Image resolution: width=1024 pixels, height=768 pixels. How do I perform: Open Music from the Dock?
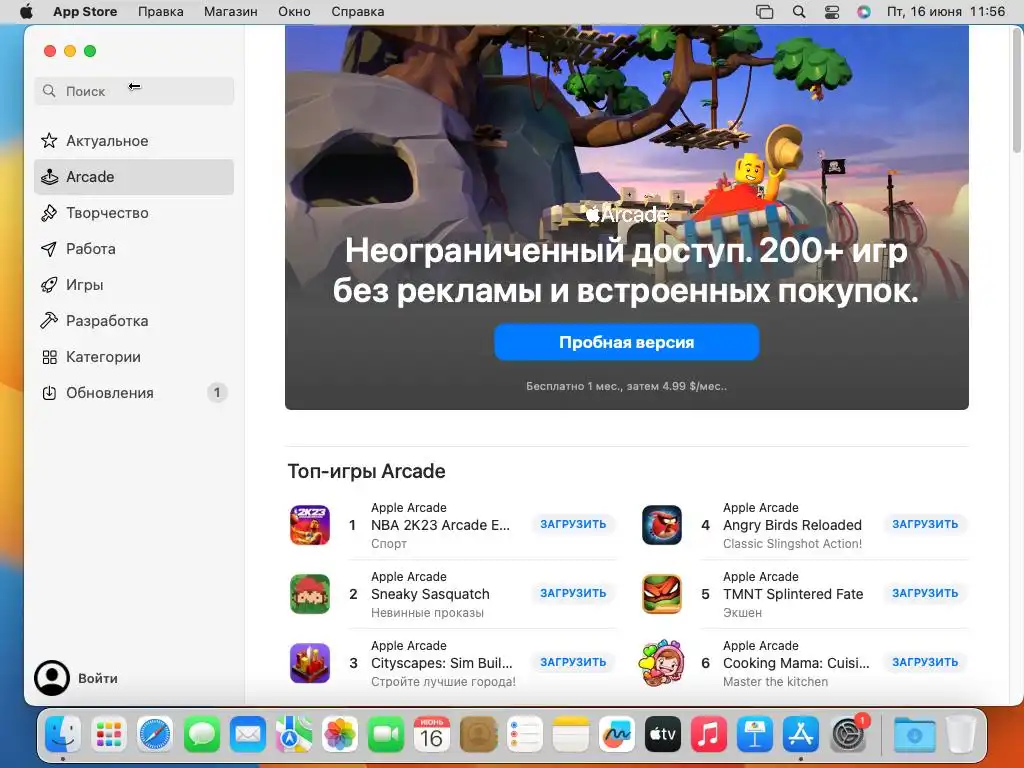click(709, 734)
